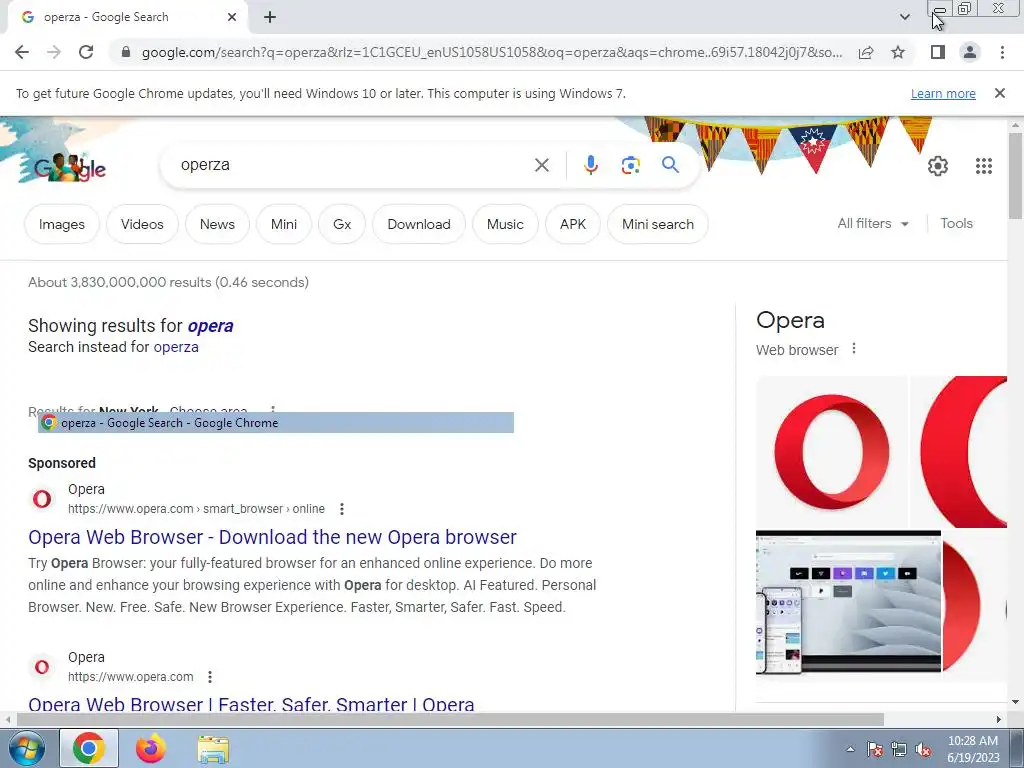Select the Gx filter chip

pos(342,224)
